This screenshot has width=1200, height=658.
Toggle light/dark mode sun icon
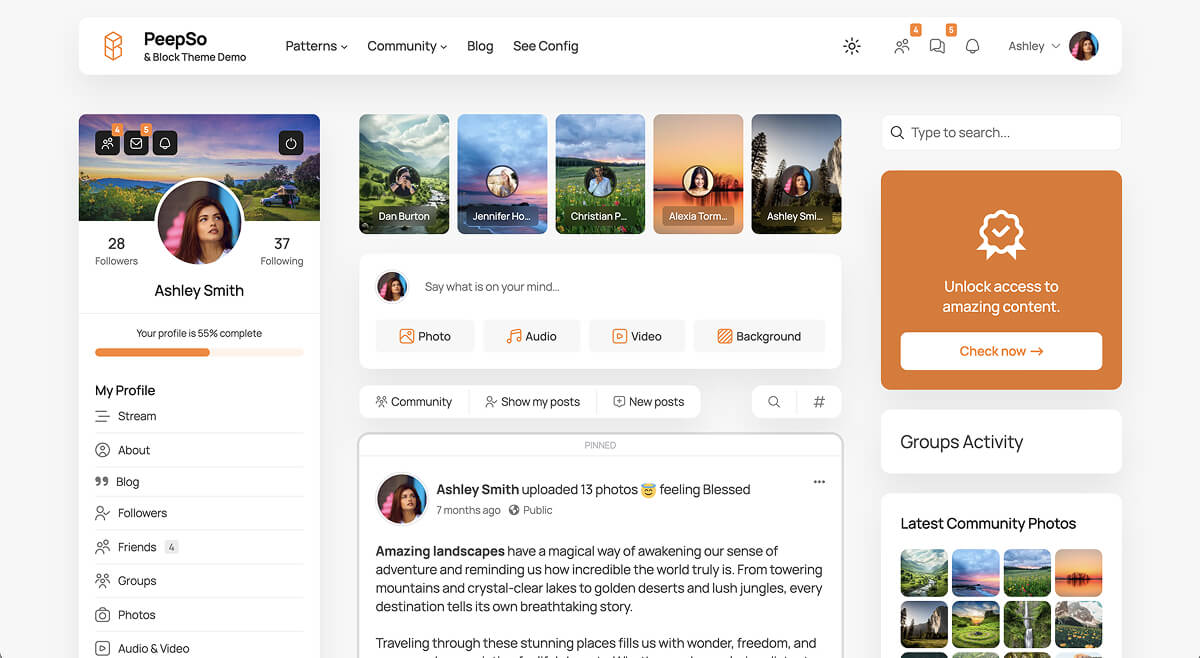click(x=852, y=46)
